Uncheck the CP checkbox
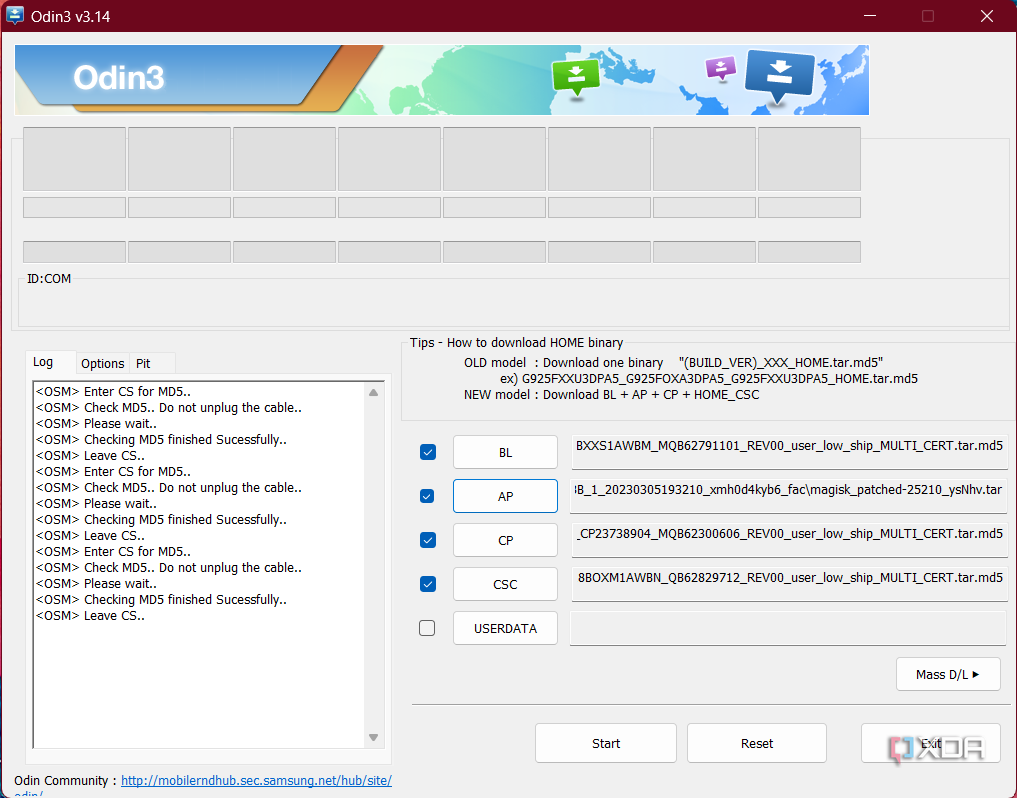 427,540
